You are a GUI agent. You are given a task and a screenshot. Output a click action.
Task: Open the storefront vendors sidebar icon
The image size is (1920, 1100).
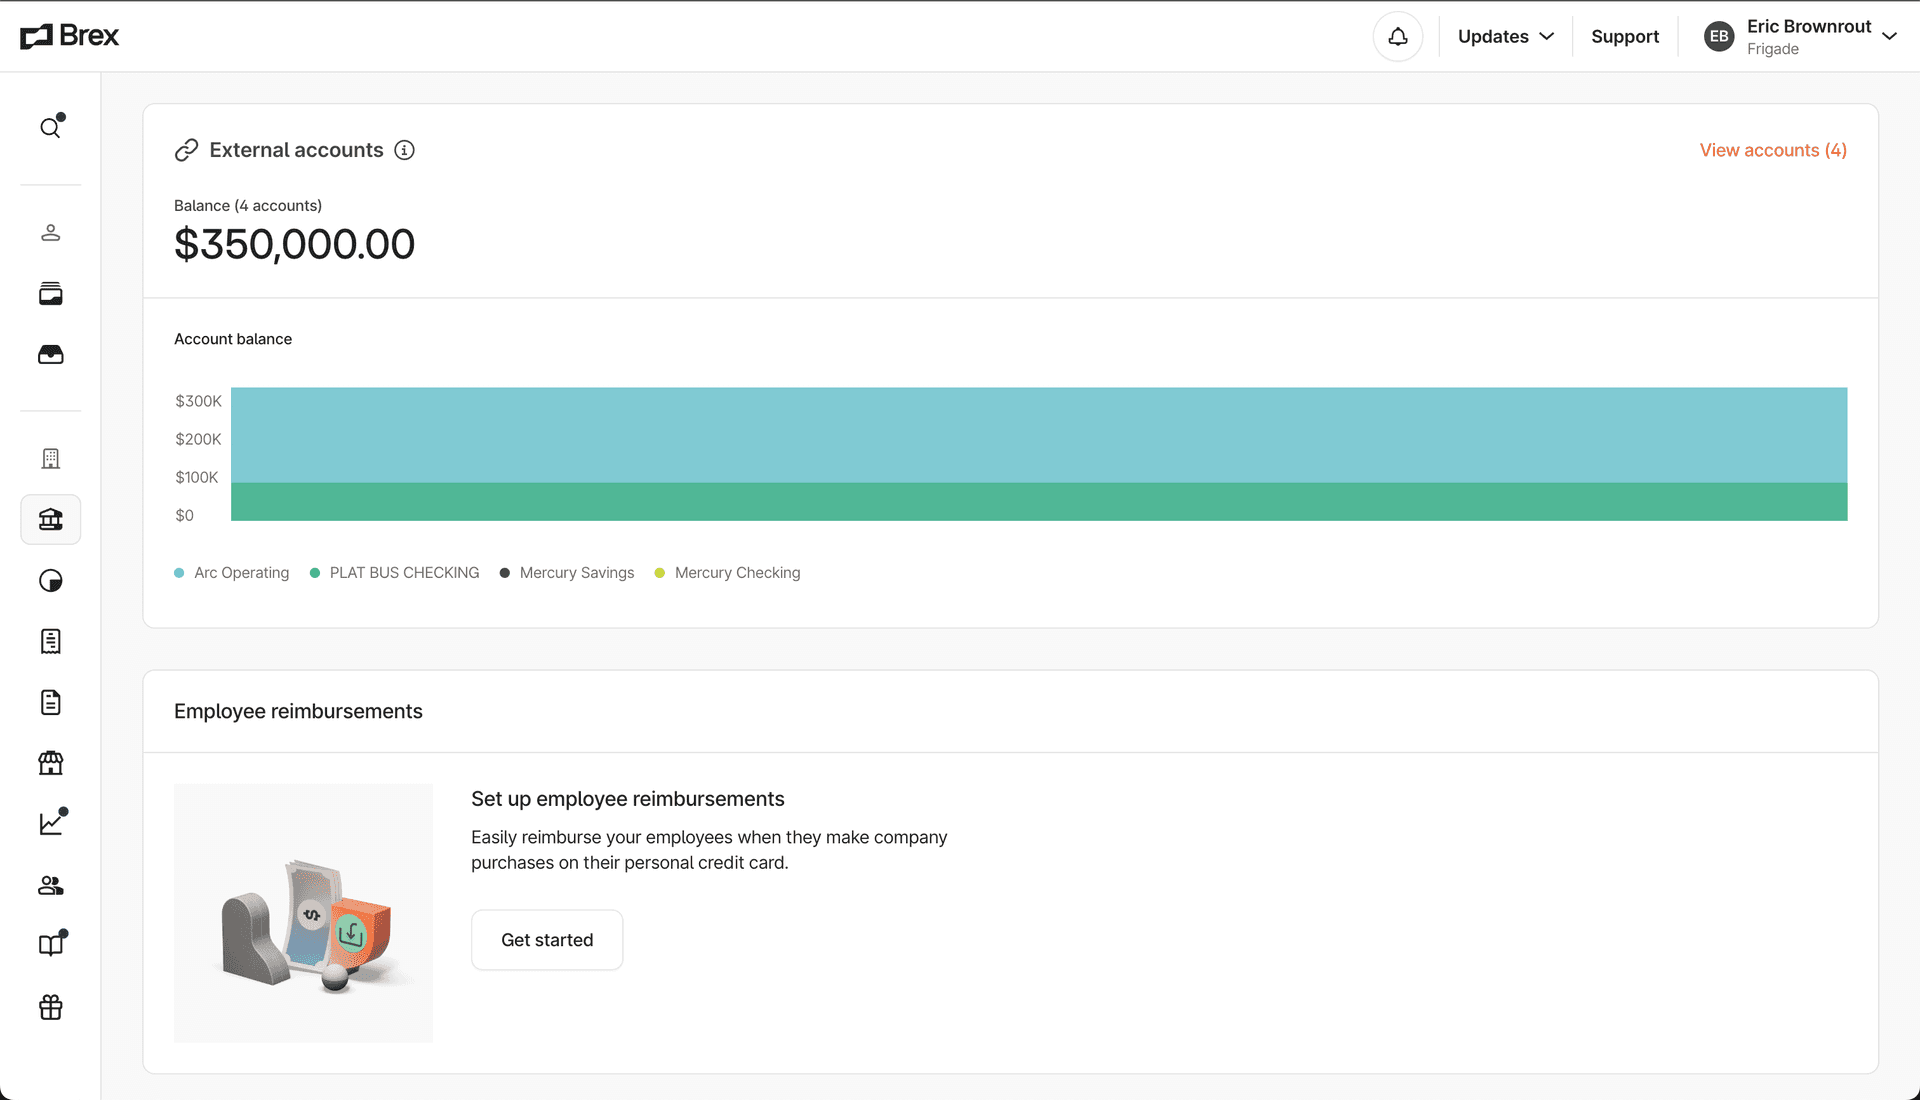click(x=51, y=763)
